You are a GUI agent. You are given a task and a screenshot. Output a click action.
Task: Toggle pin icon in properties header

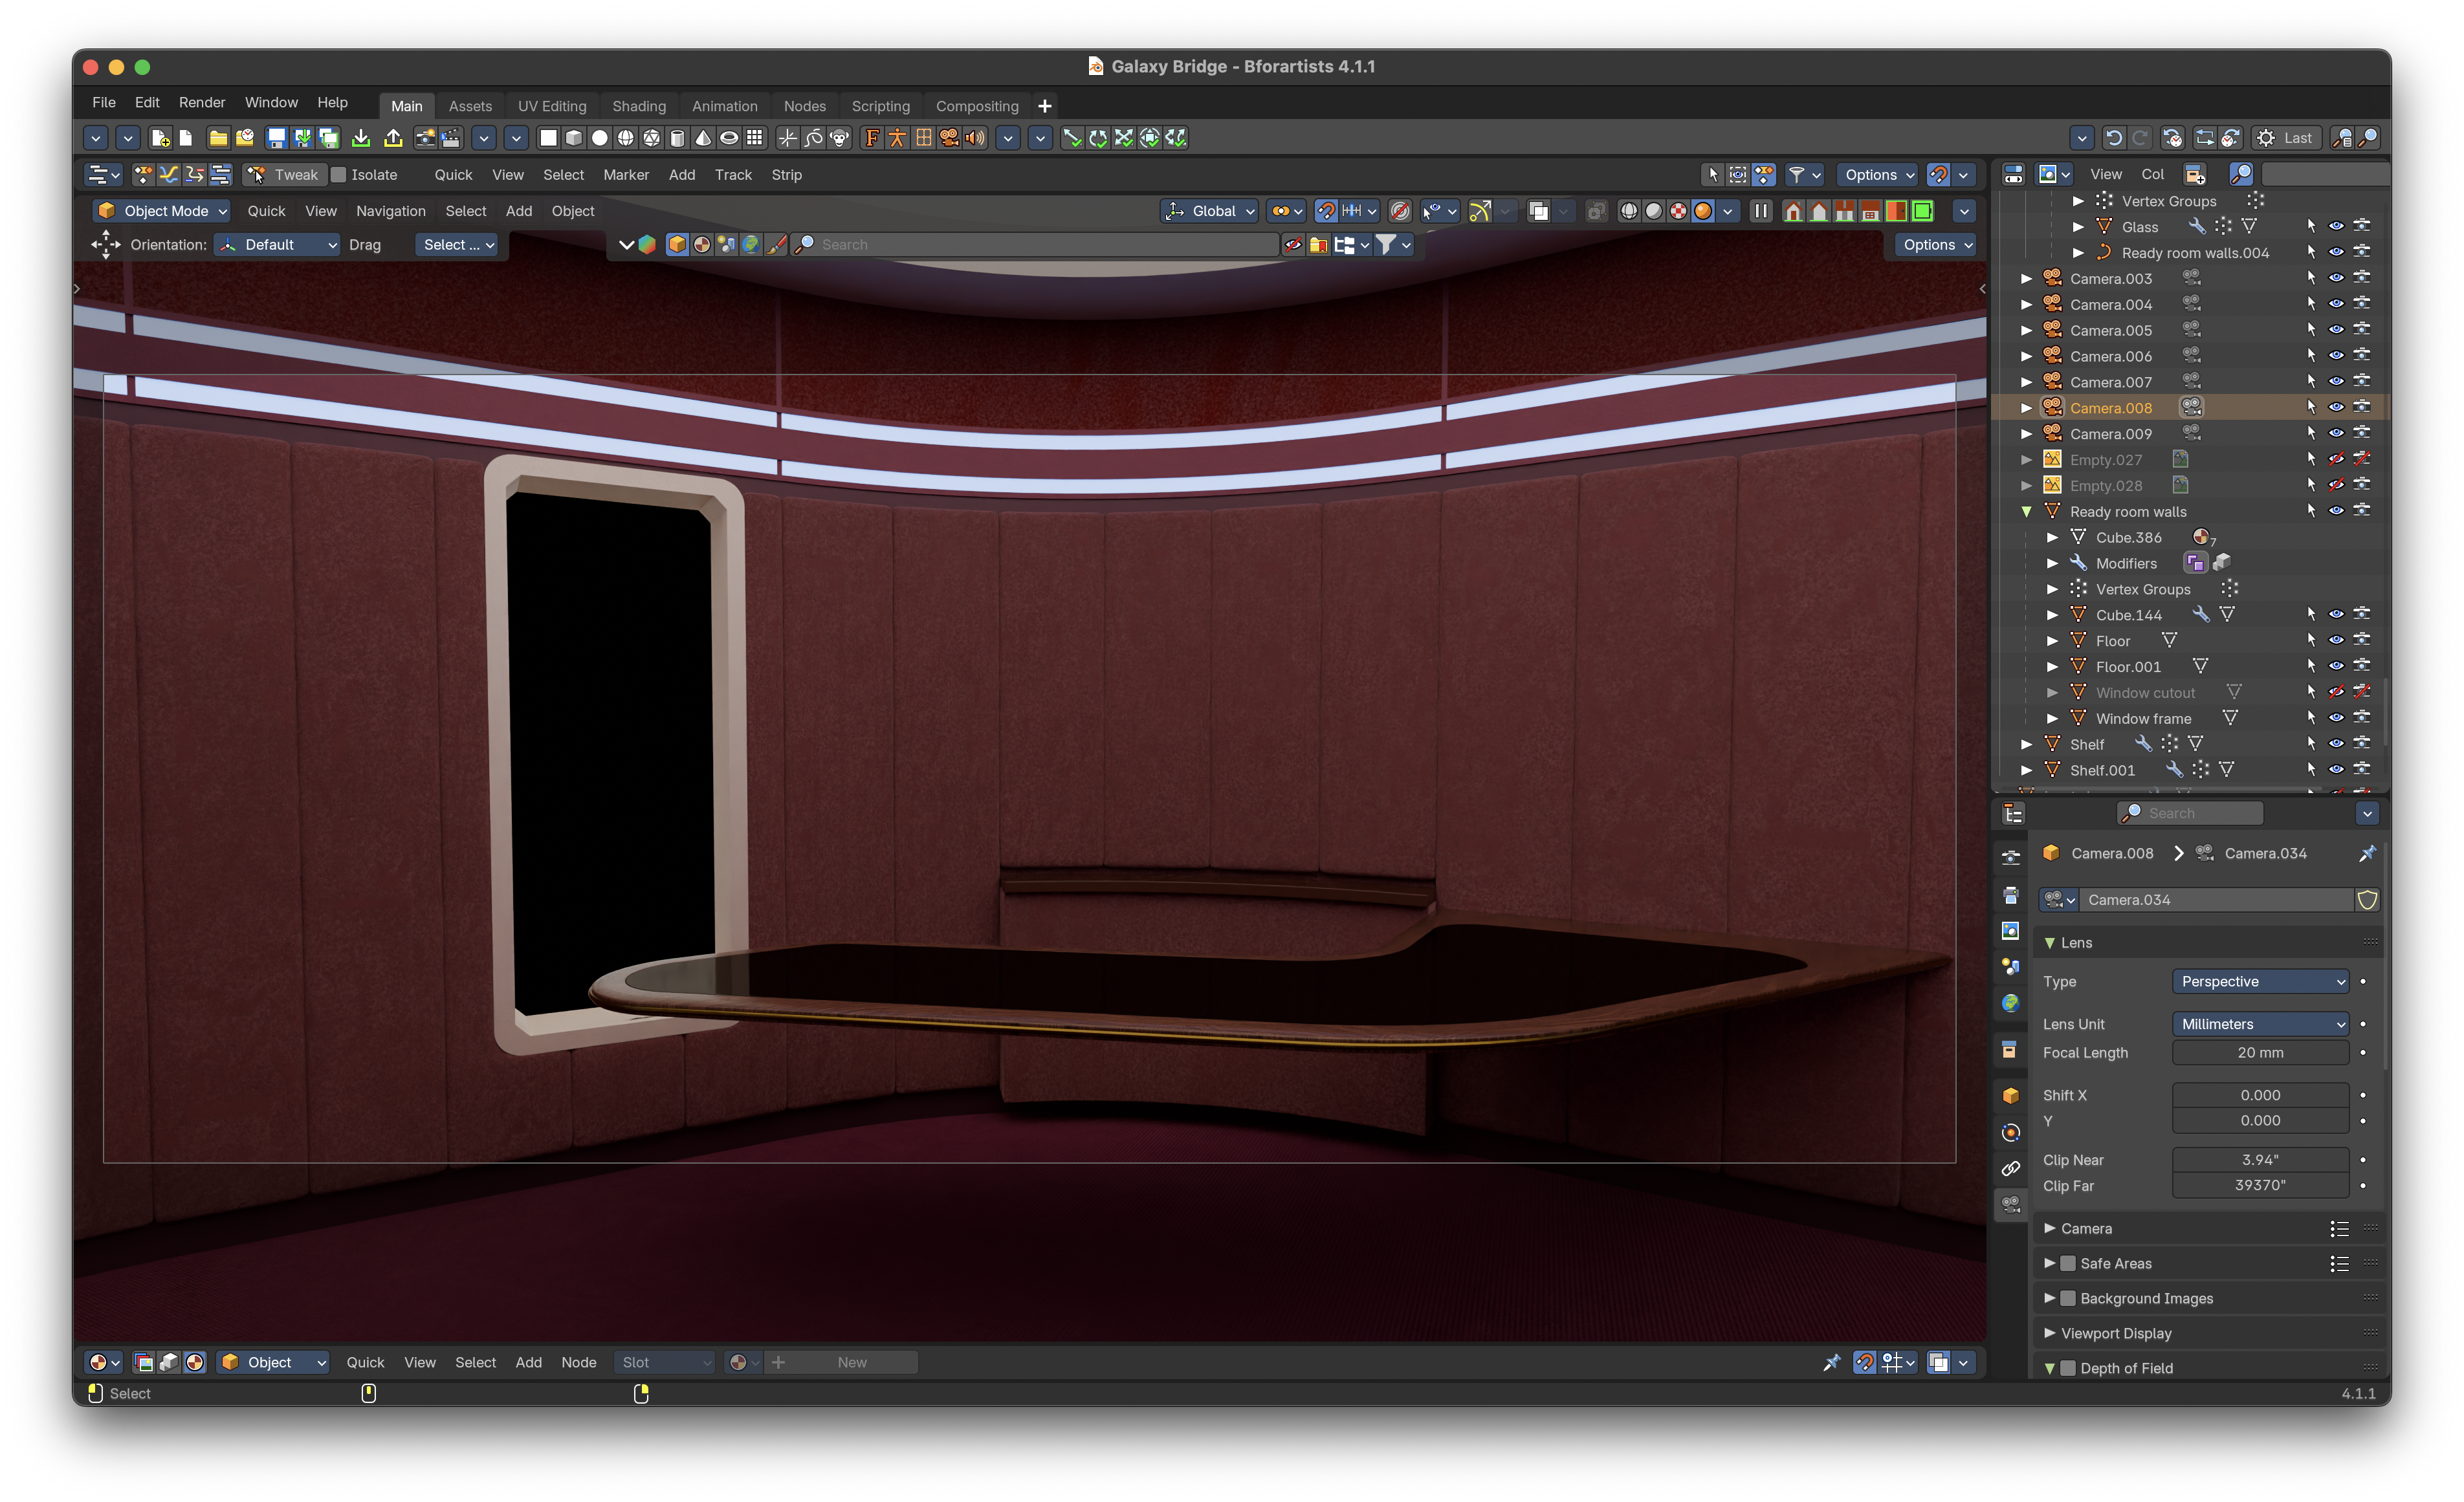(2367, 853)
